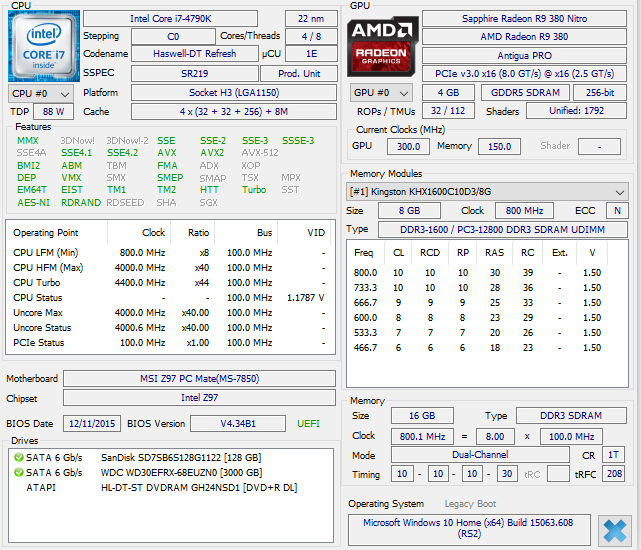641x550 pixels.
Task: Select the SanDisk SD7SB6S128G1122 drive entry
Action: (x=171, y=457)
